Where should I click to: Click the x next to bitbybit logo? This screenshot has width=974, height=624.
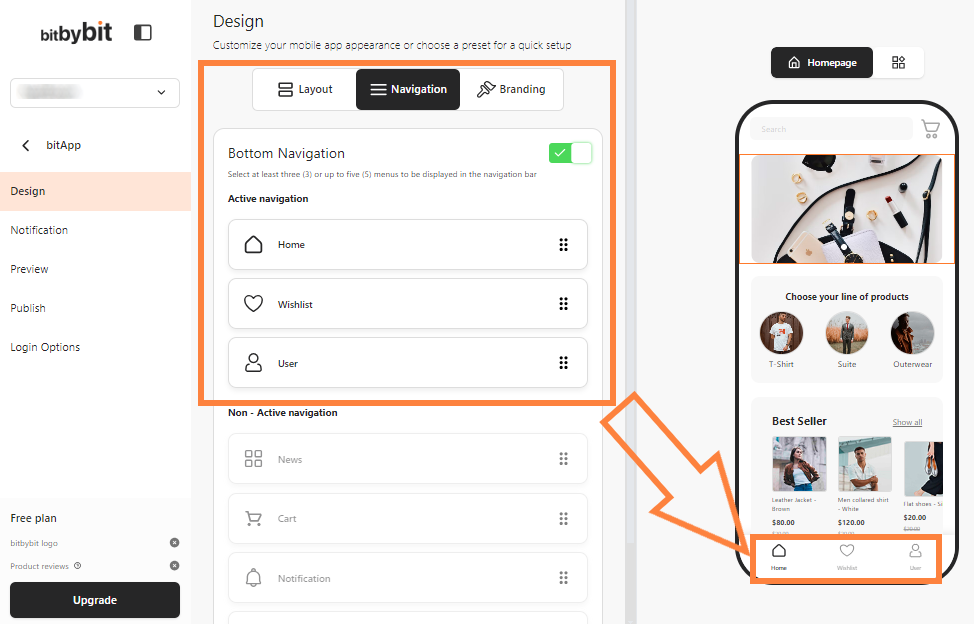coord(175,543)
